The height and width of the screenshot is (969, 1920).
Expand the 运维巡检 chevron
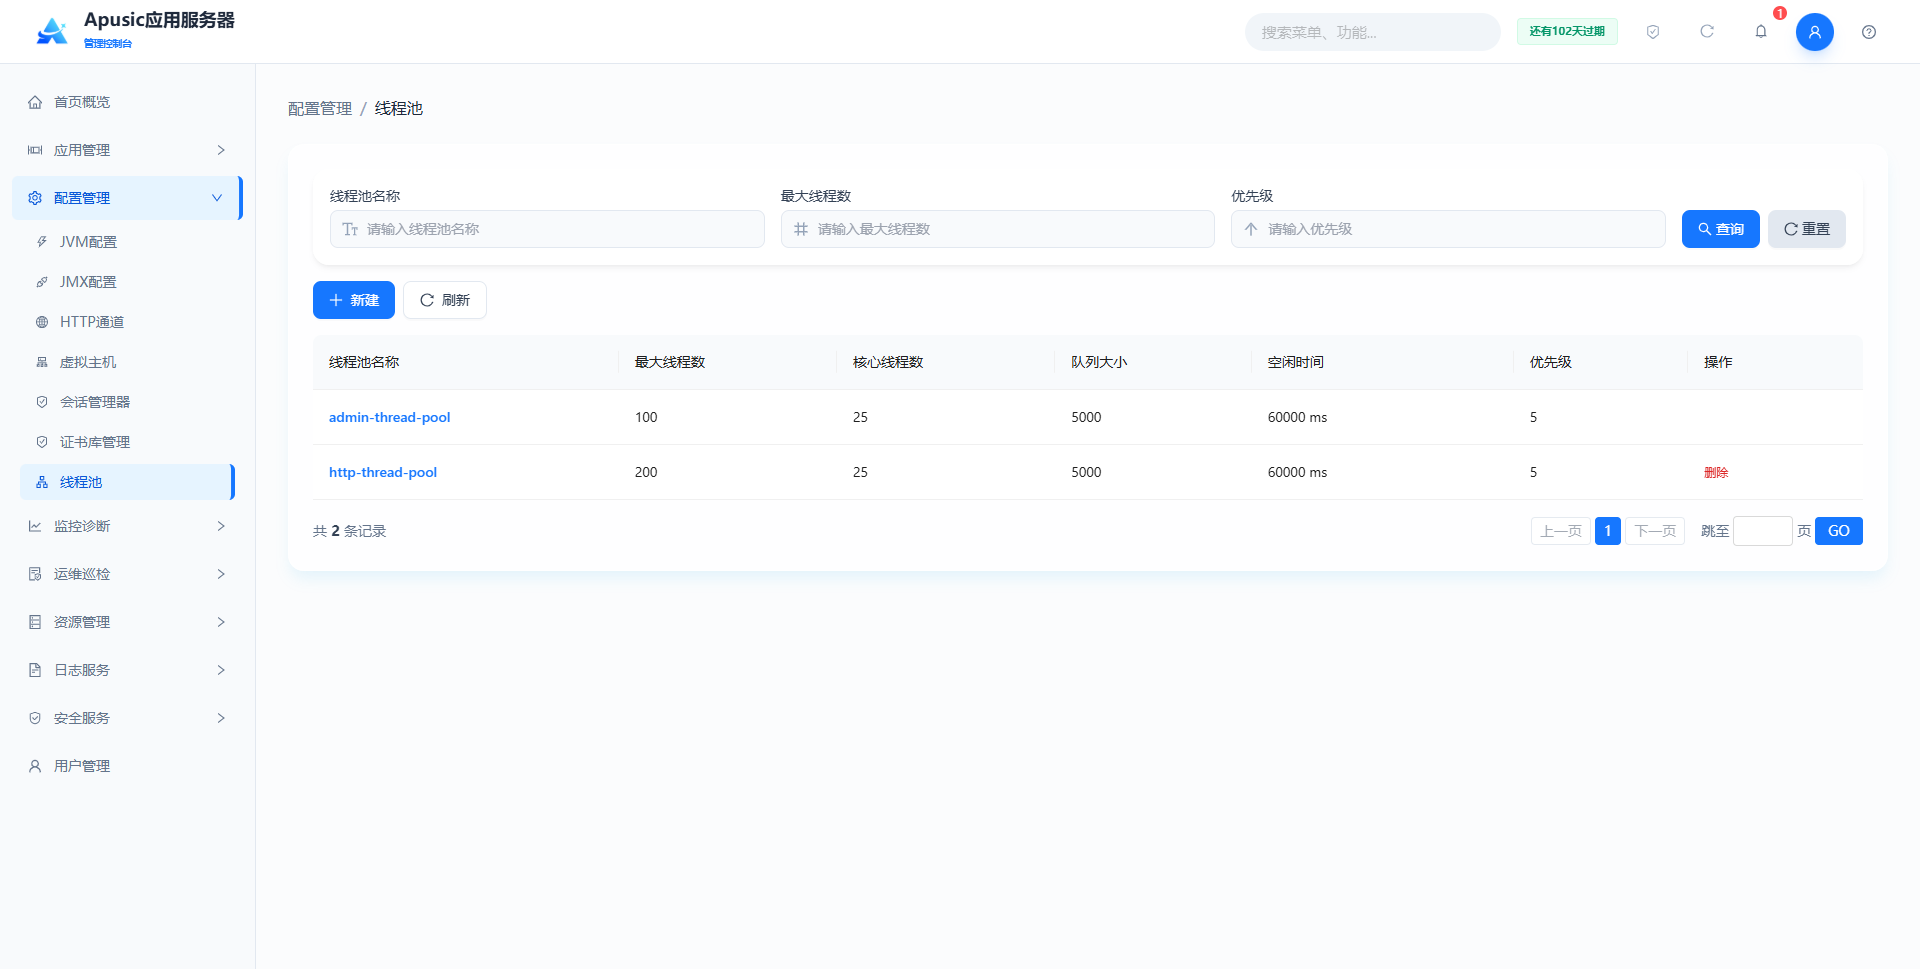coord(221,574)
